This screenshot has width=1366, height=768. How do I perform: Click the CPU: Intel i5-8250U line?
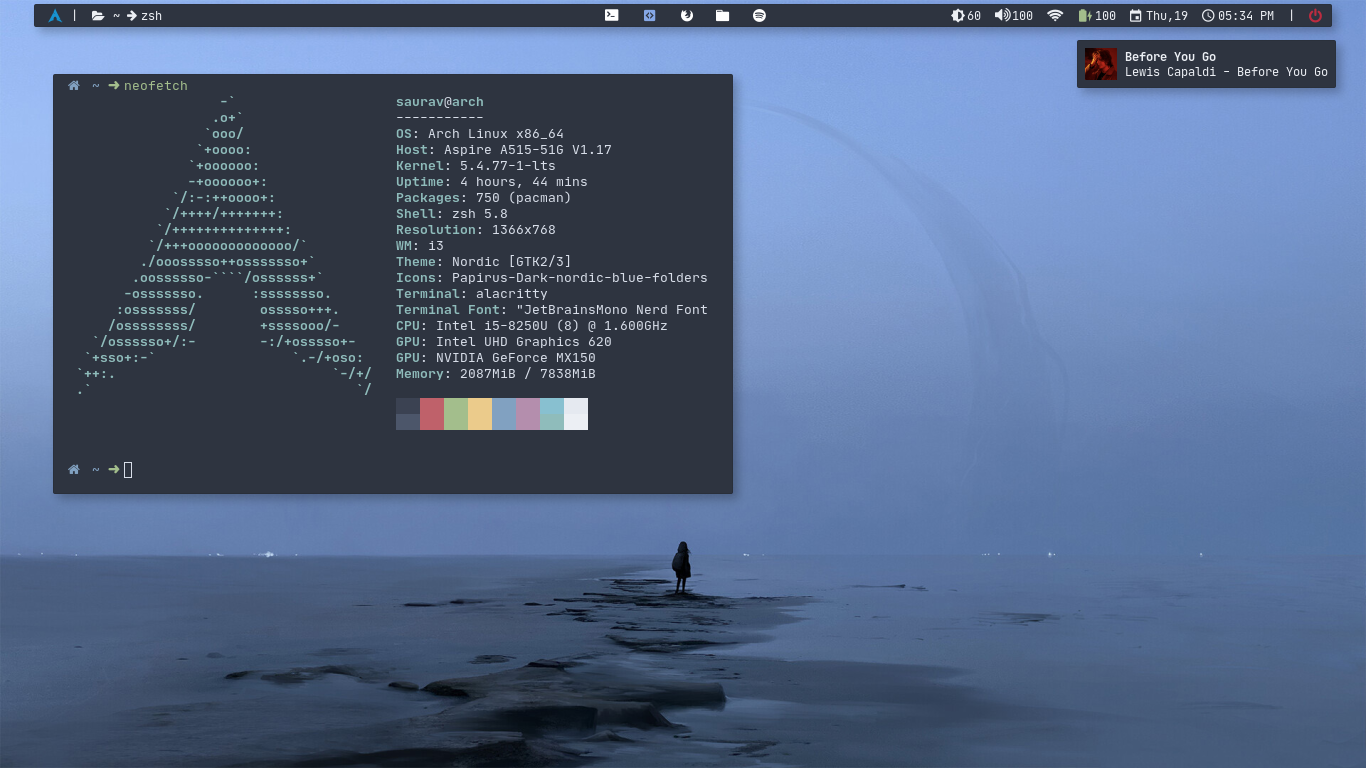click(532, 326)
